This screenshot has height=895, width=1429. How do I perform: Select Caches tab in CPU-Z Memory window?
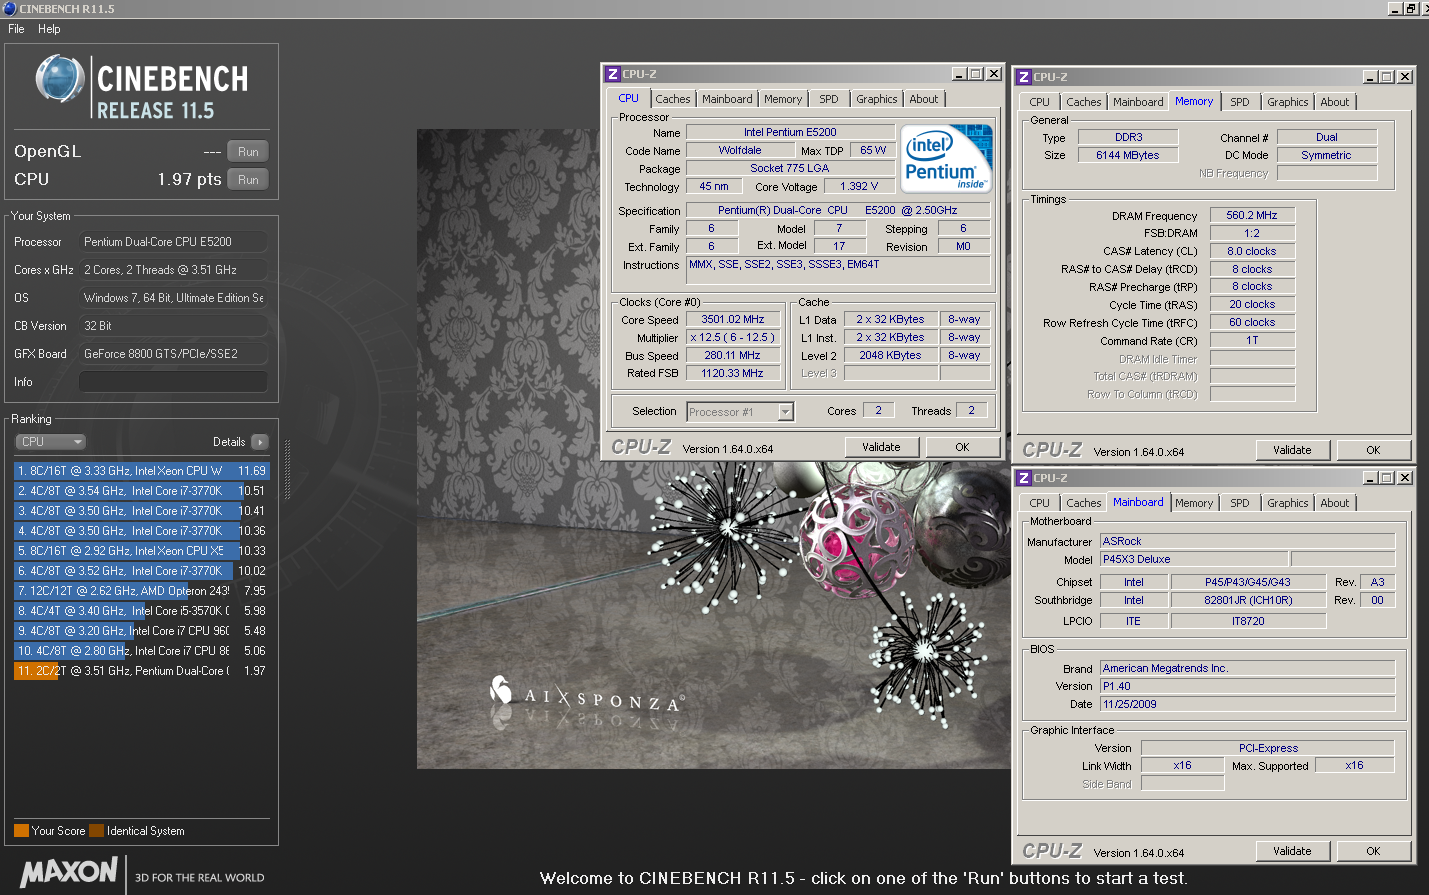[x=1084, y=102]
